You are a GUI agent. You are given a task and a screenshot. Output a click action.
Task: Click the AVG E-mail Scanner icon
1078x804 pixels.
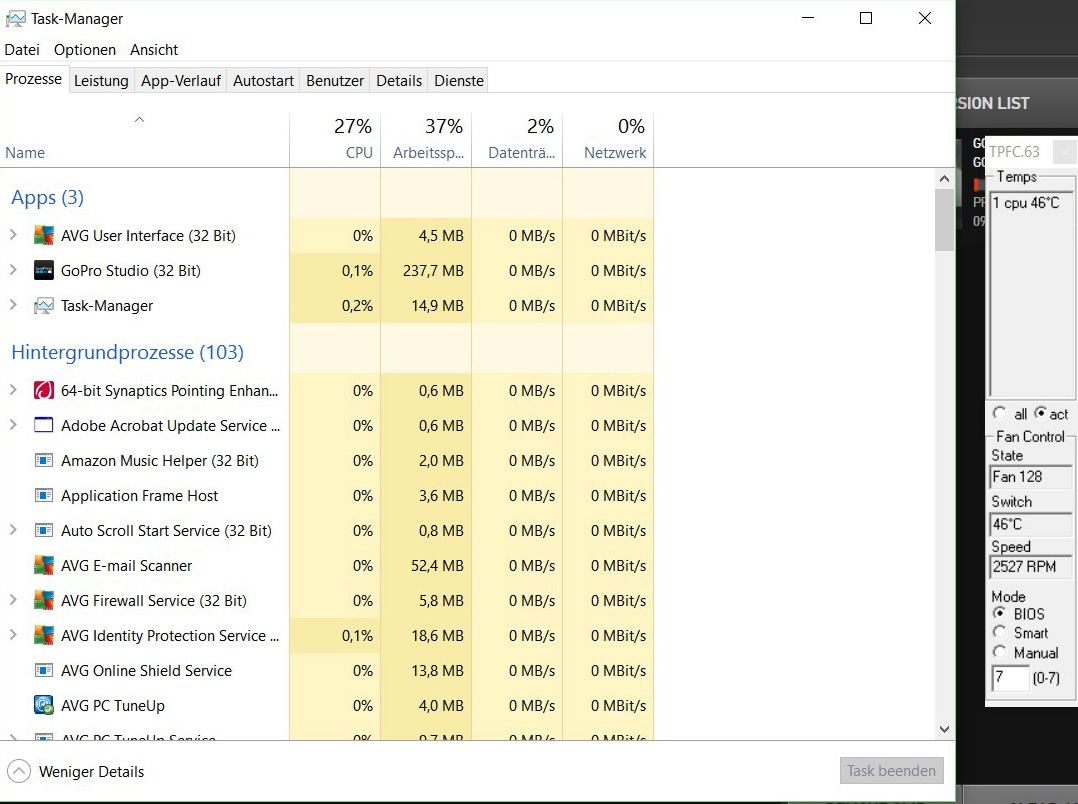43,565
